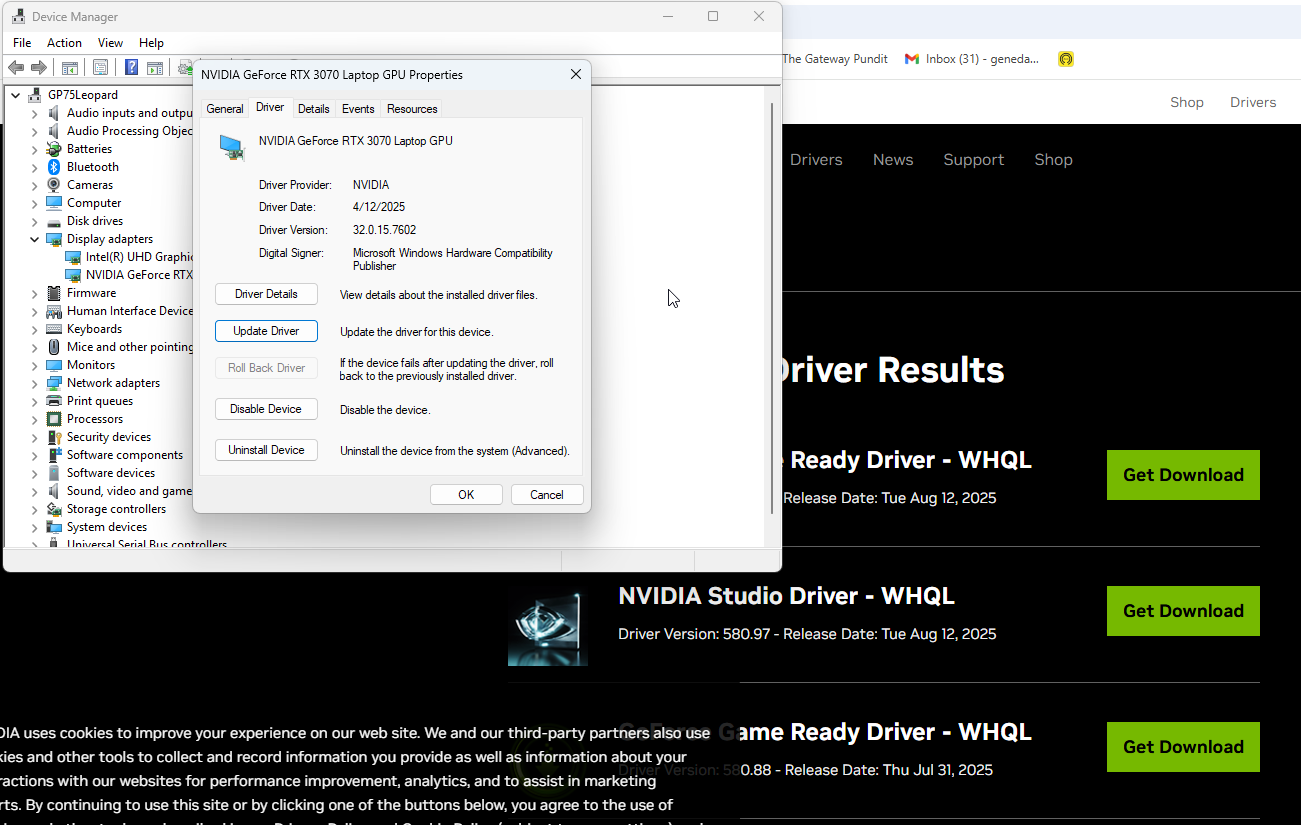Click the Update Driver button
1301x825 pixels.
click(x=266, y=331)
